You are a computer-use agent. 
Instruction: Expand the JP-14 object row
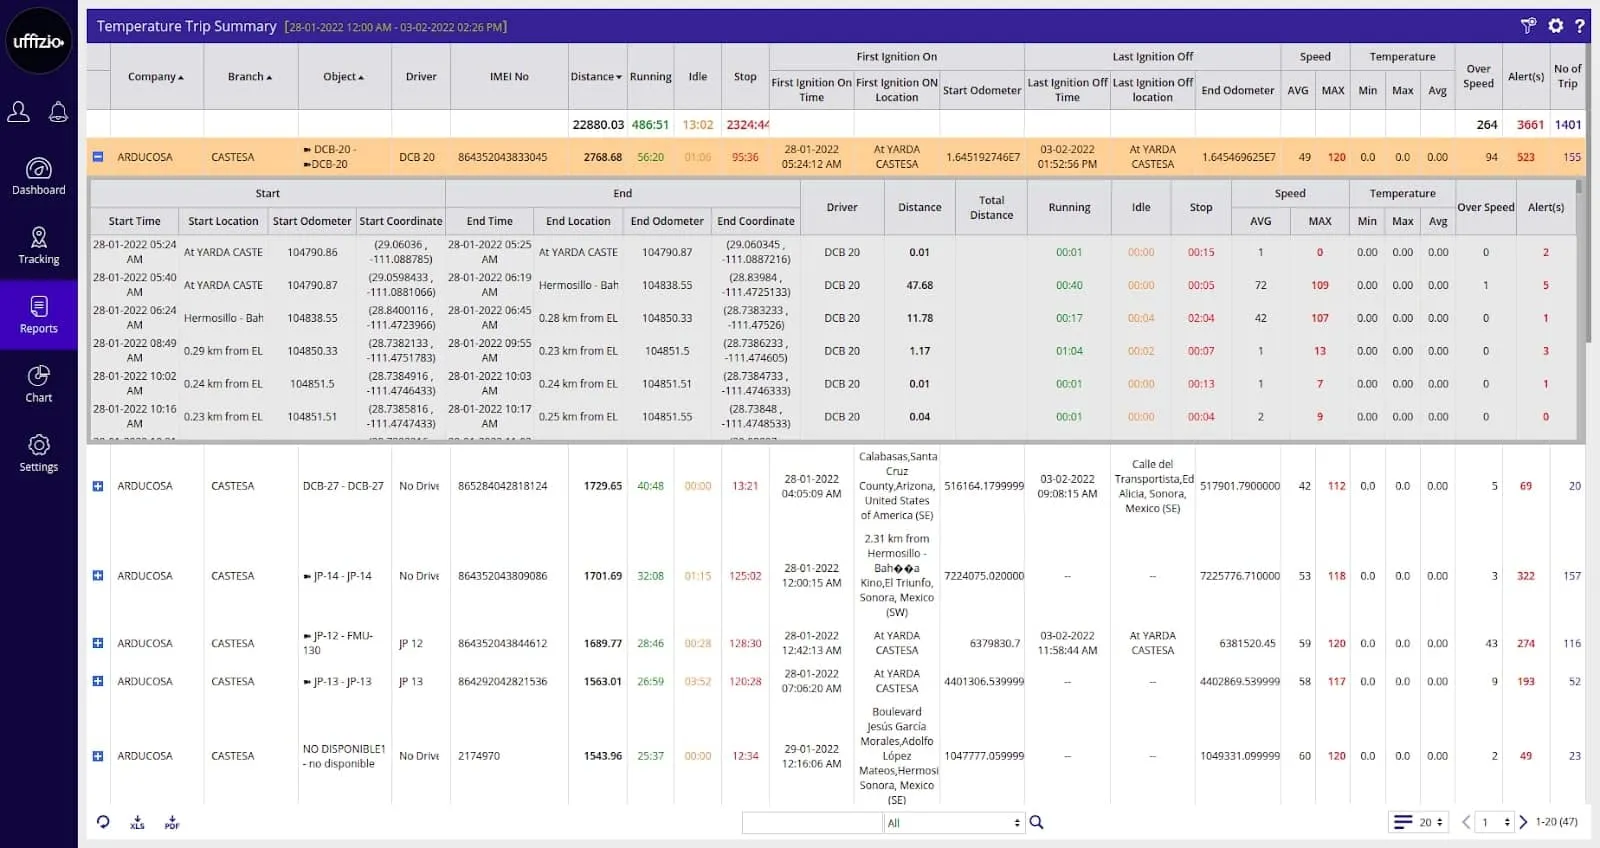pos(98,576)
